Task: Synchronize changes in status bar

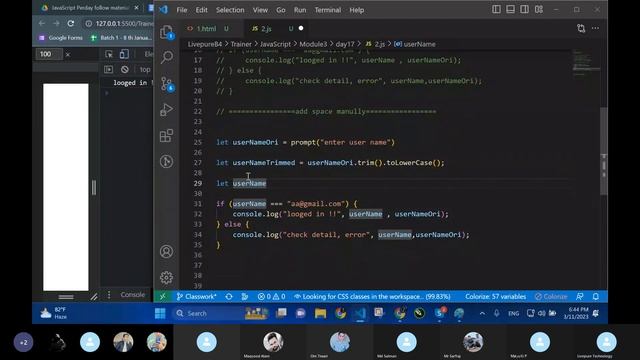Action: [229, 297]
